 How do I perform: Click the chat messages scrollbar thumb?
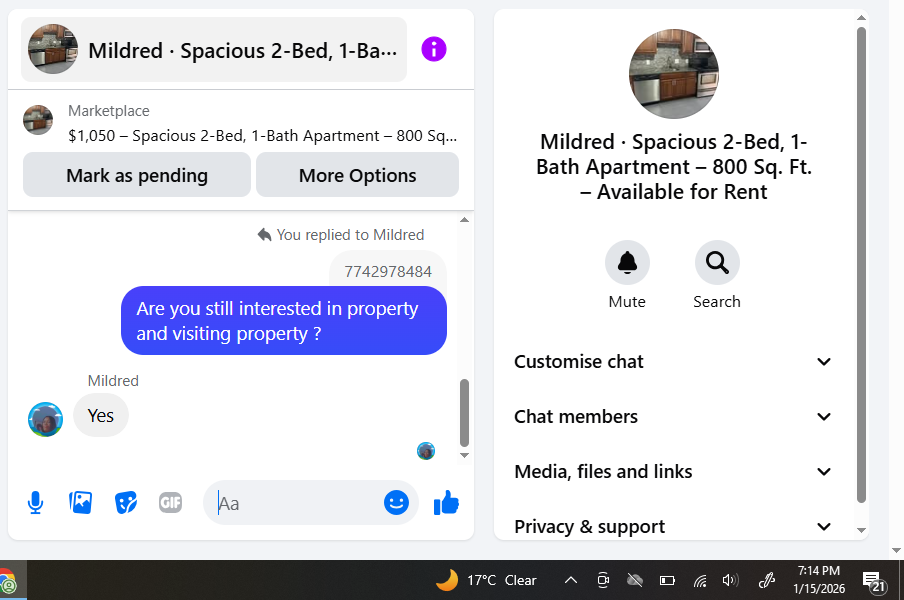464,413
